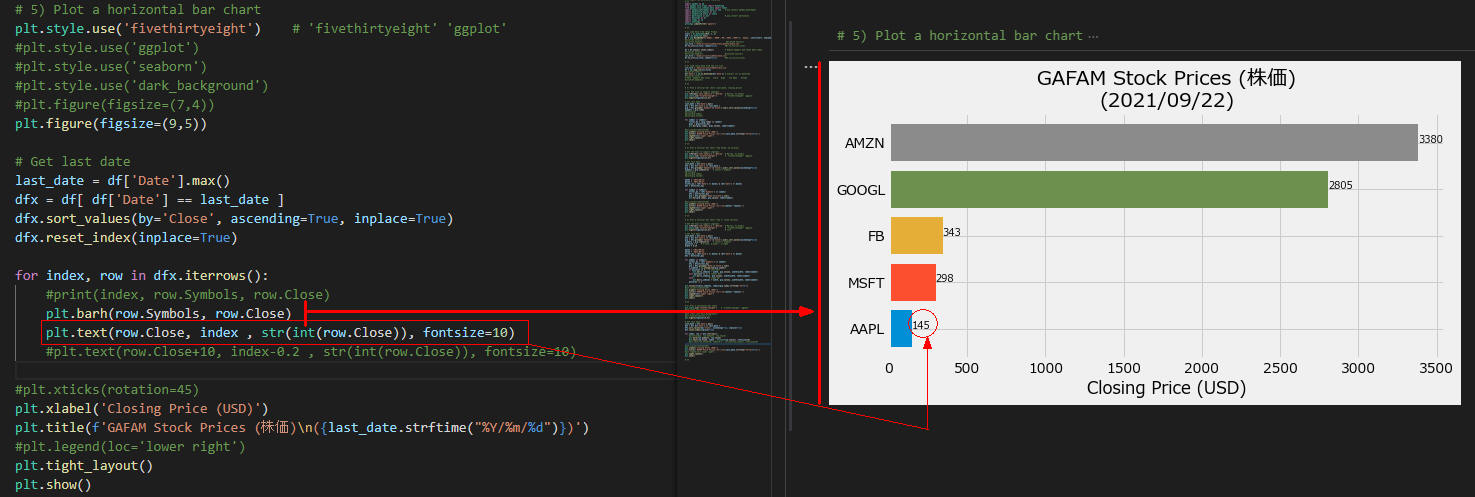
Task: Open the output cell's ellipsis actions menu
Action: (810, 67)
